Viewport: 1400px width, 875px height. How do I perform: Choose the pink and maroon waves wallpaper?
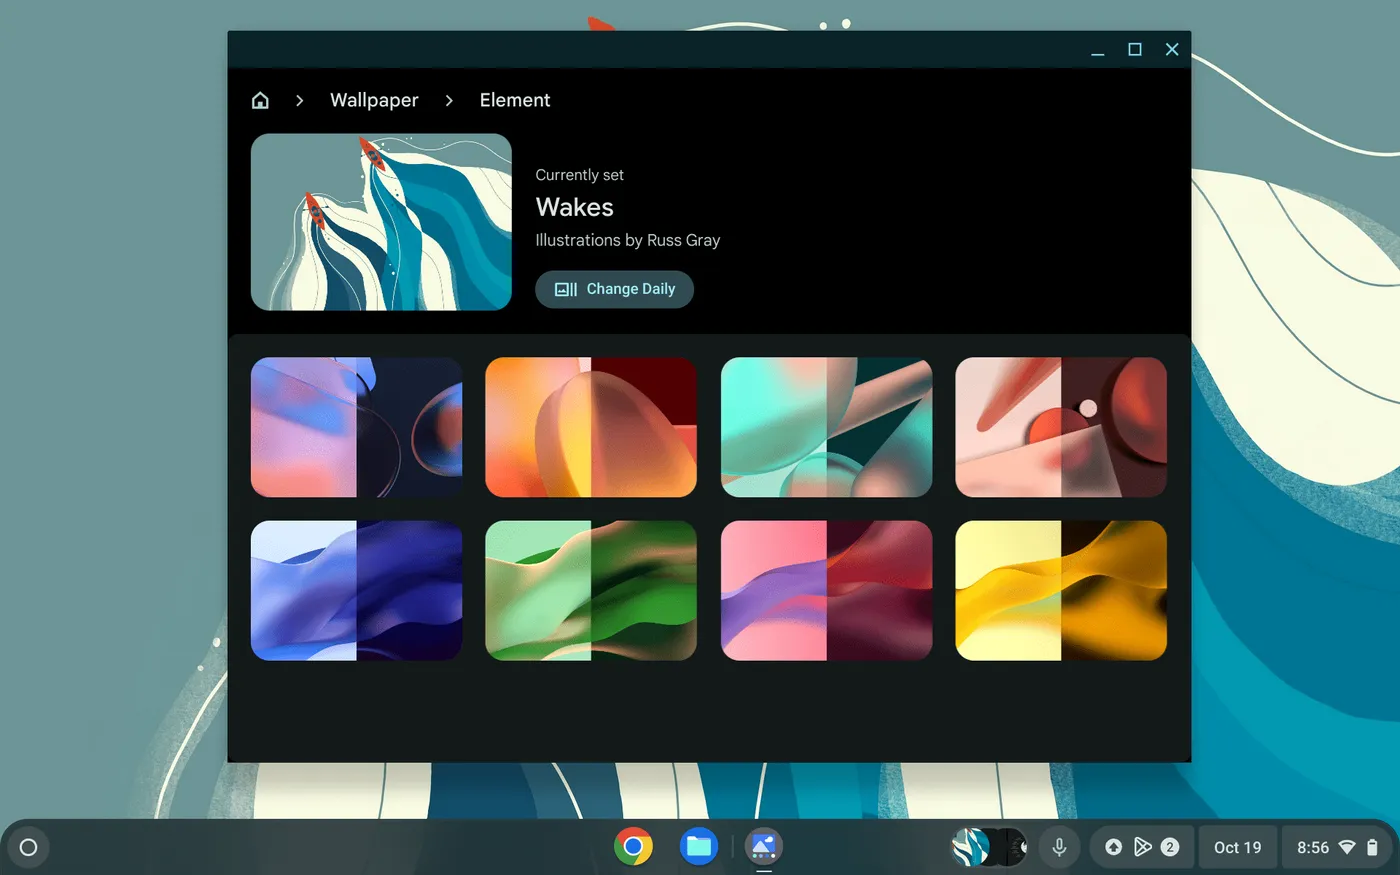tap(826, 590)
